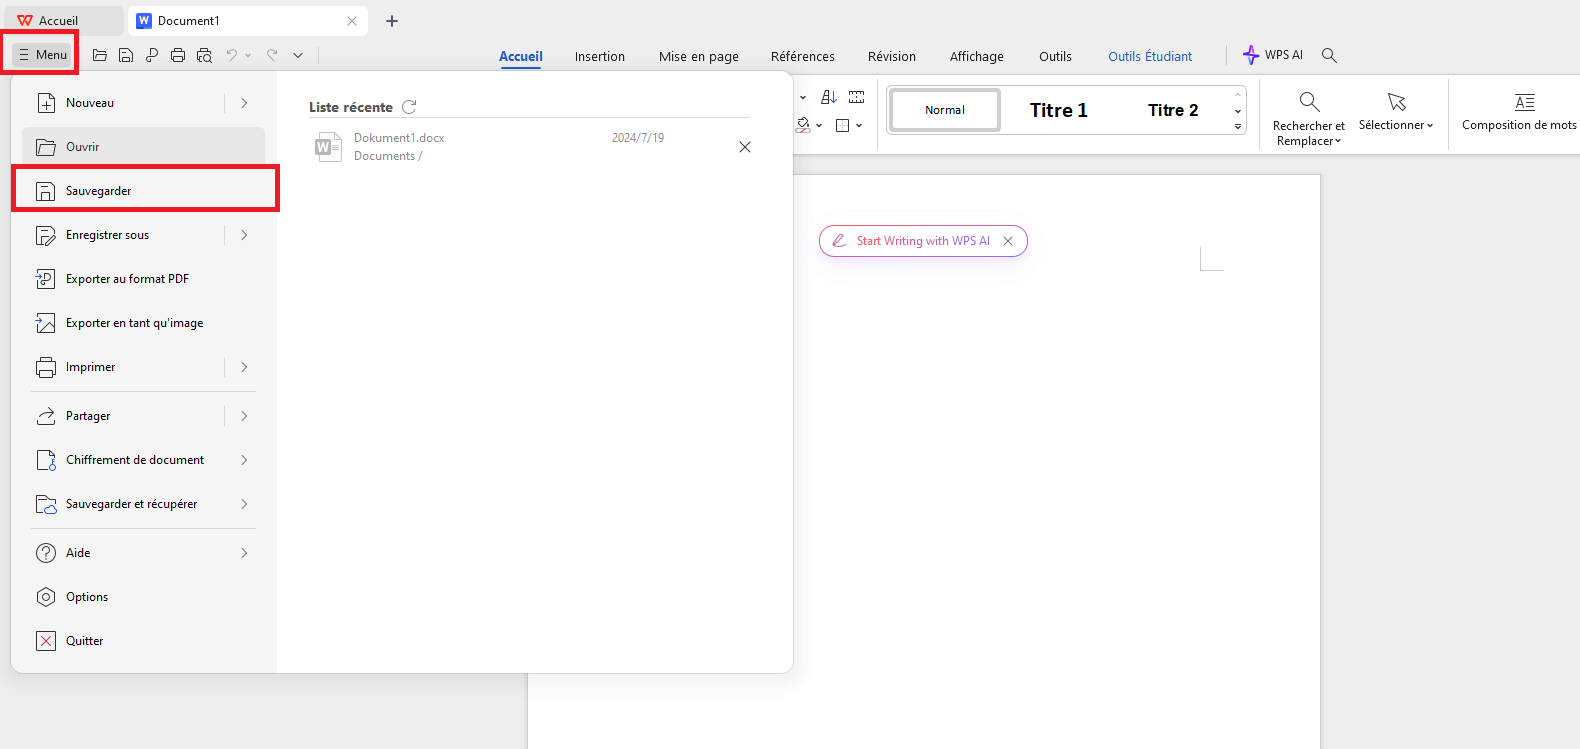Click the save icon in quick toolbar

[126, 56]
